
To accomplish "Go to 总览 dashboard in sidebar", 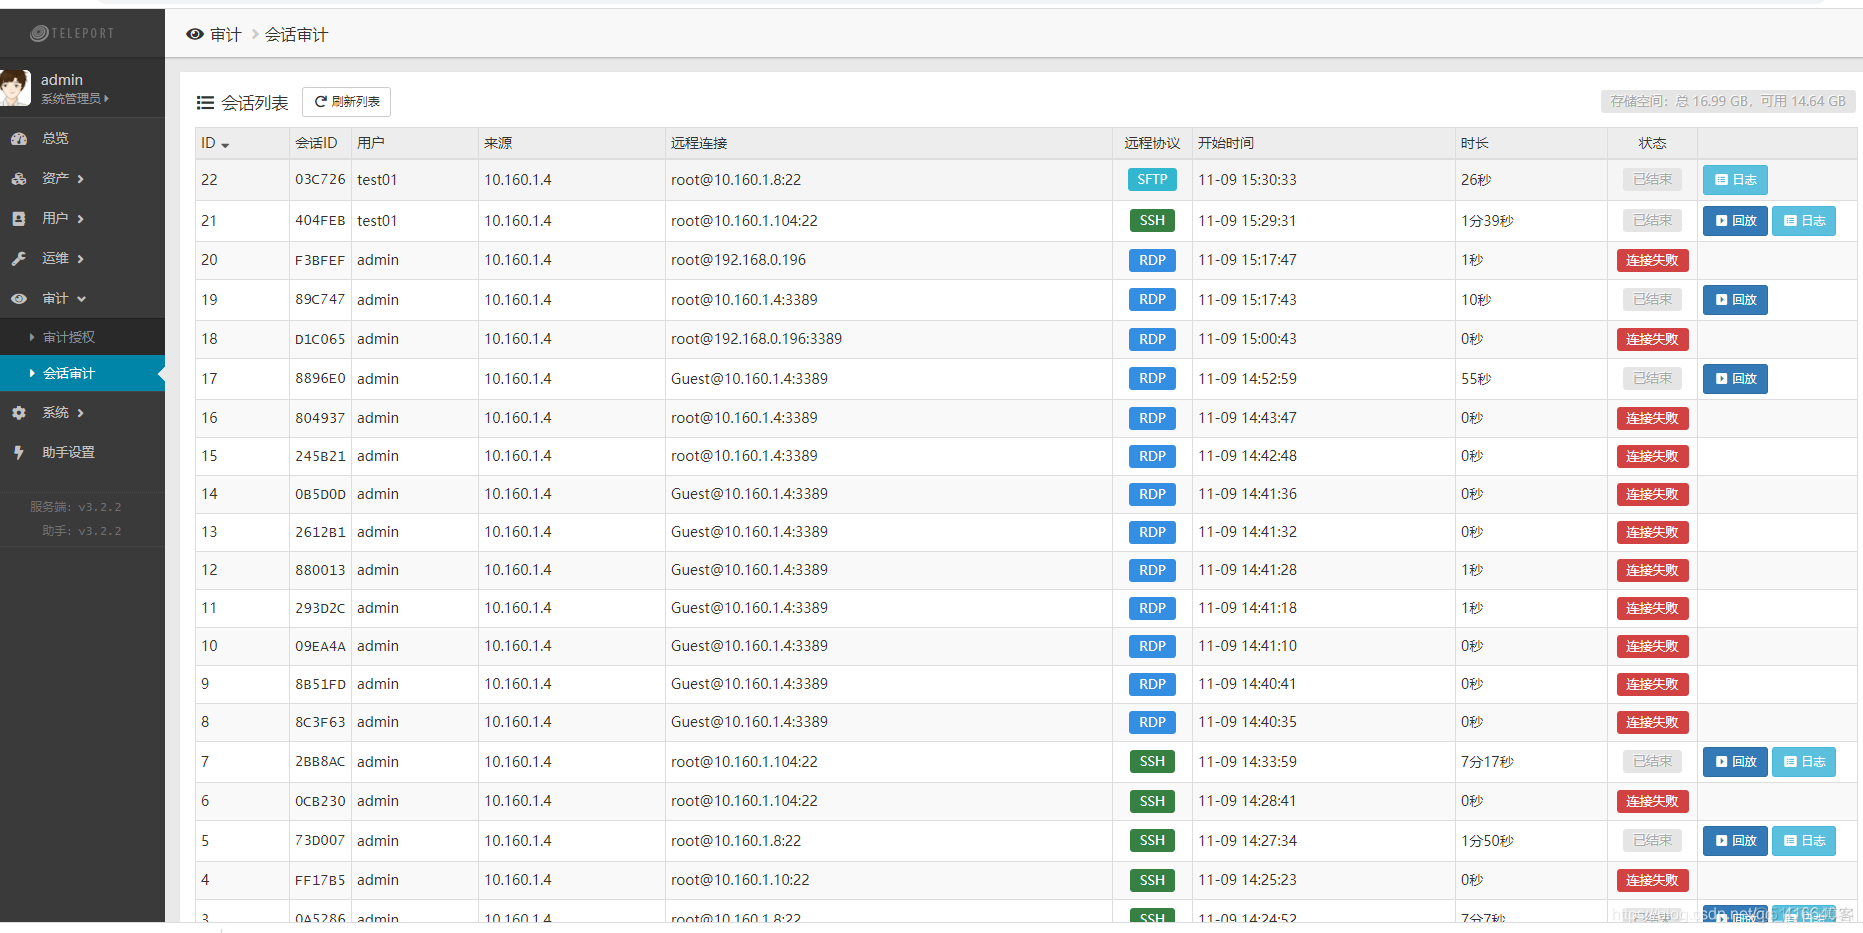I will (55, 138).
